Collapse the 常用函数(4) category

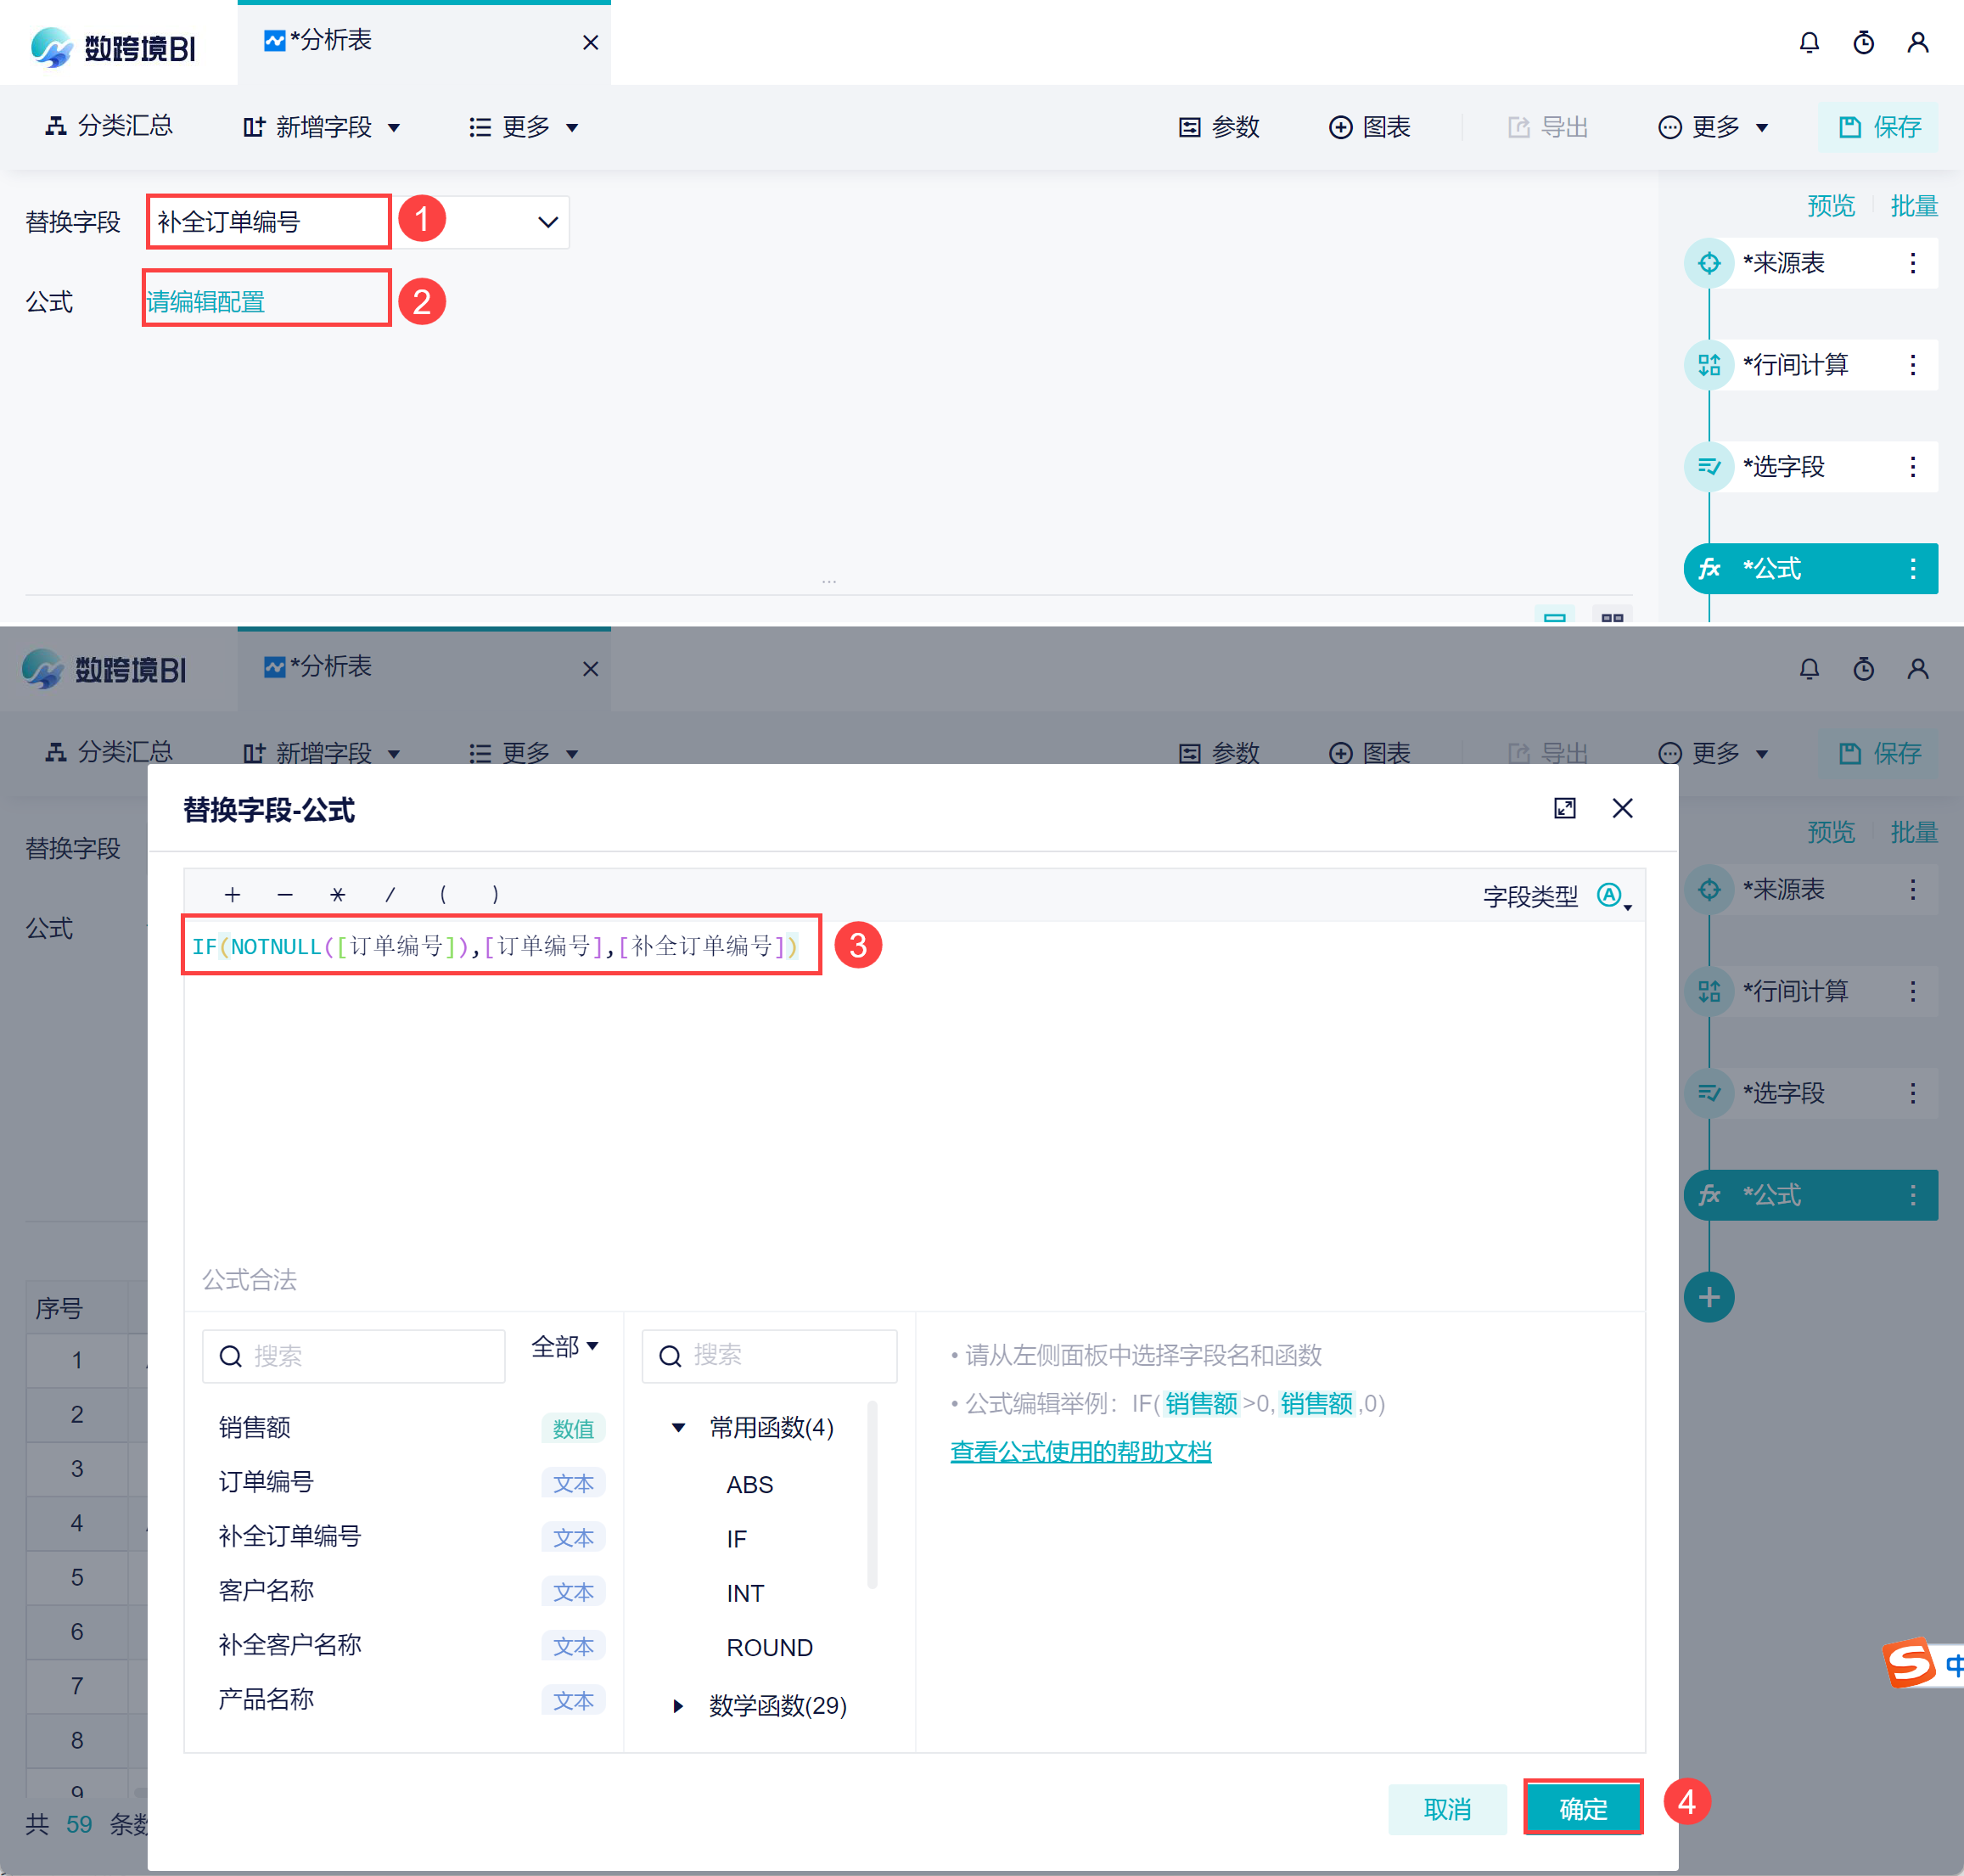(678, 1427)
